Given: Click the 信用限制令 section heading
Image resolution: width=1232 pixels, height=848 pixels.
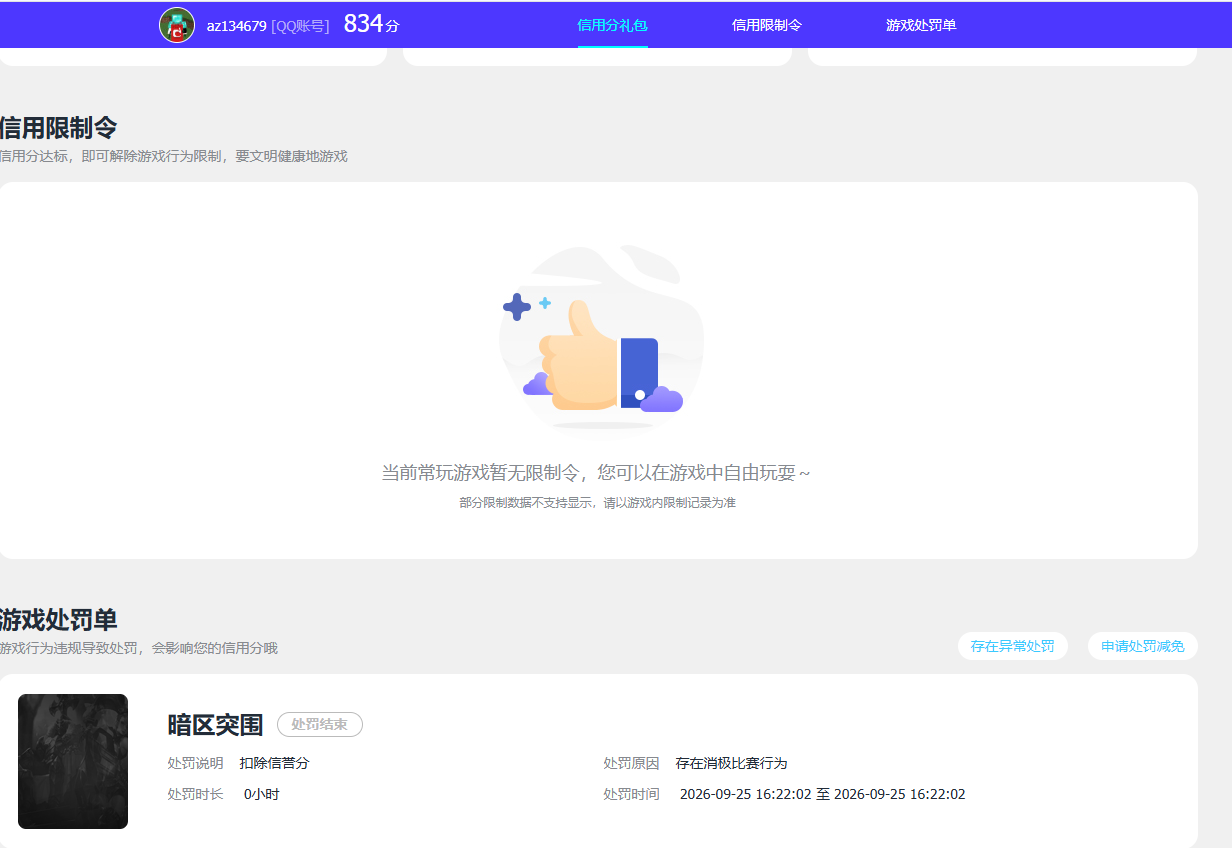Looking at the screenshot, I should 58,128.
